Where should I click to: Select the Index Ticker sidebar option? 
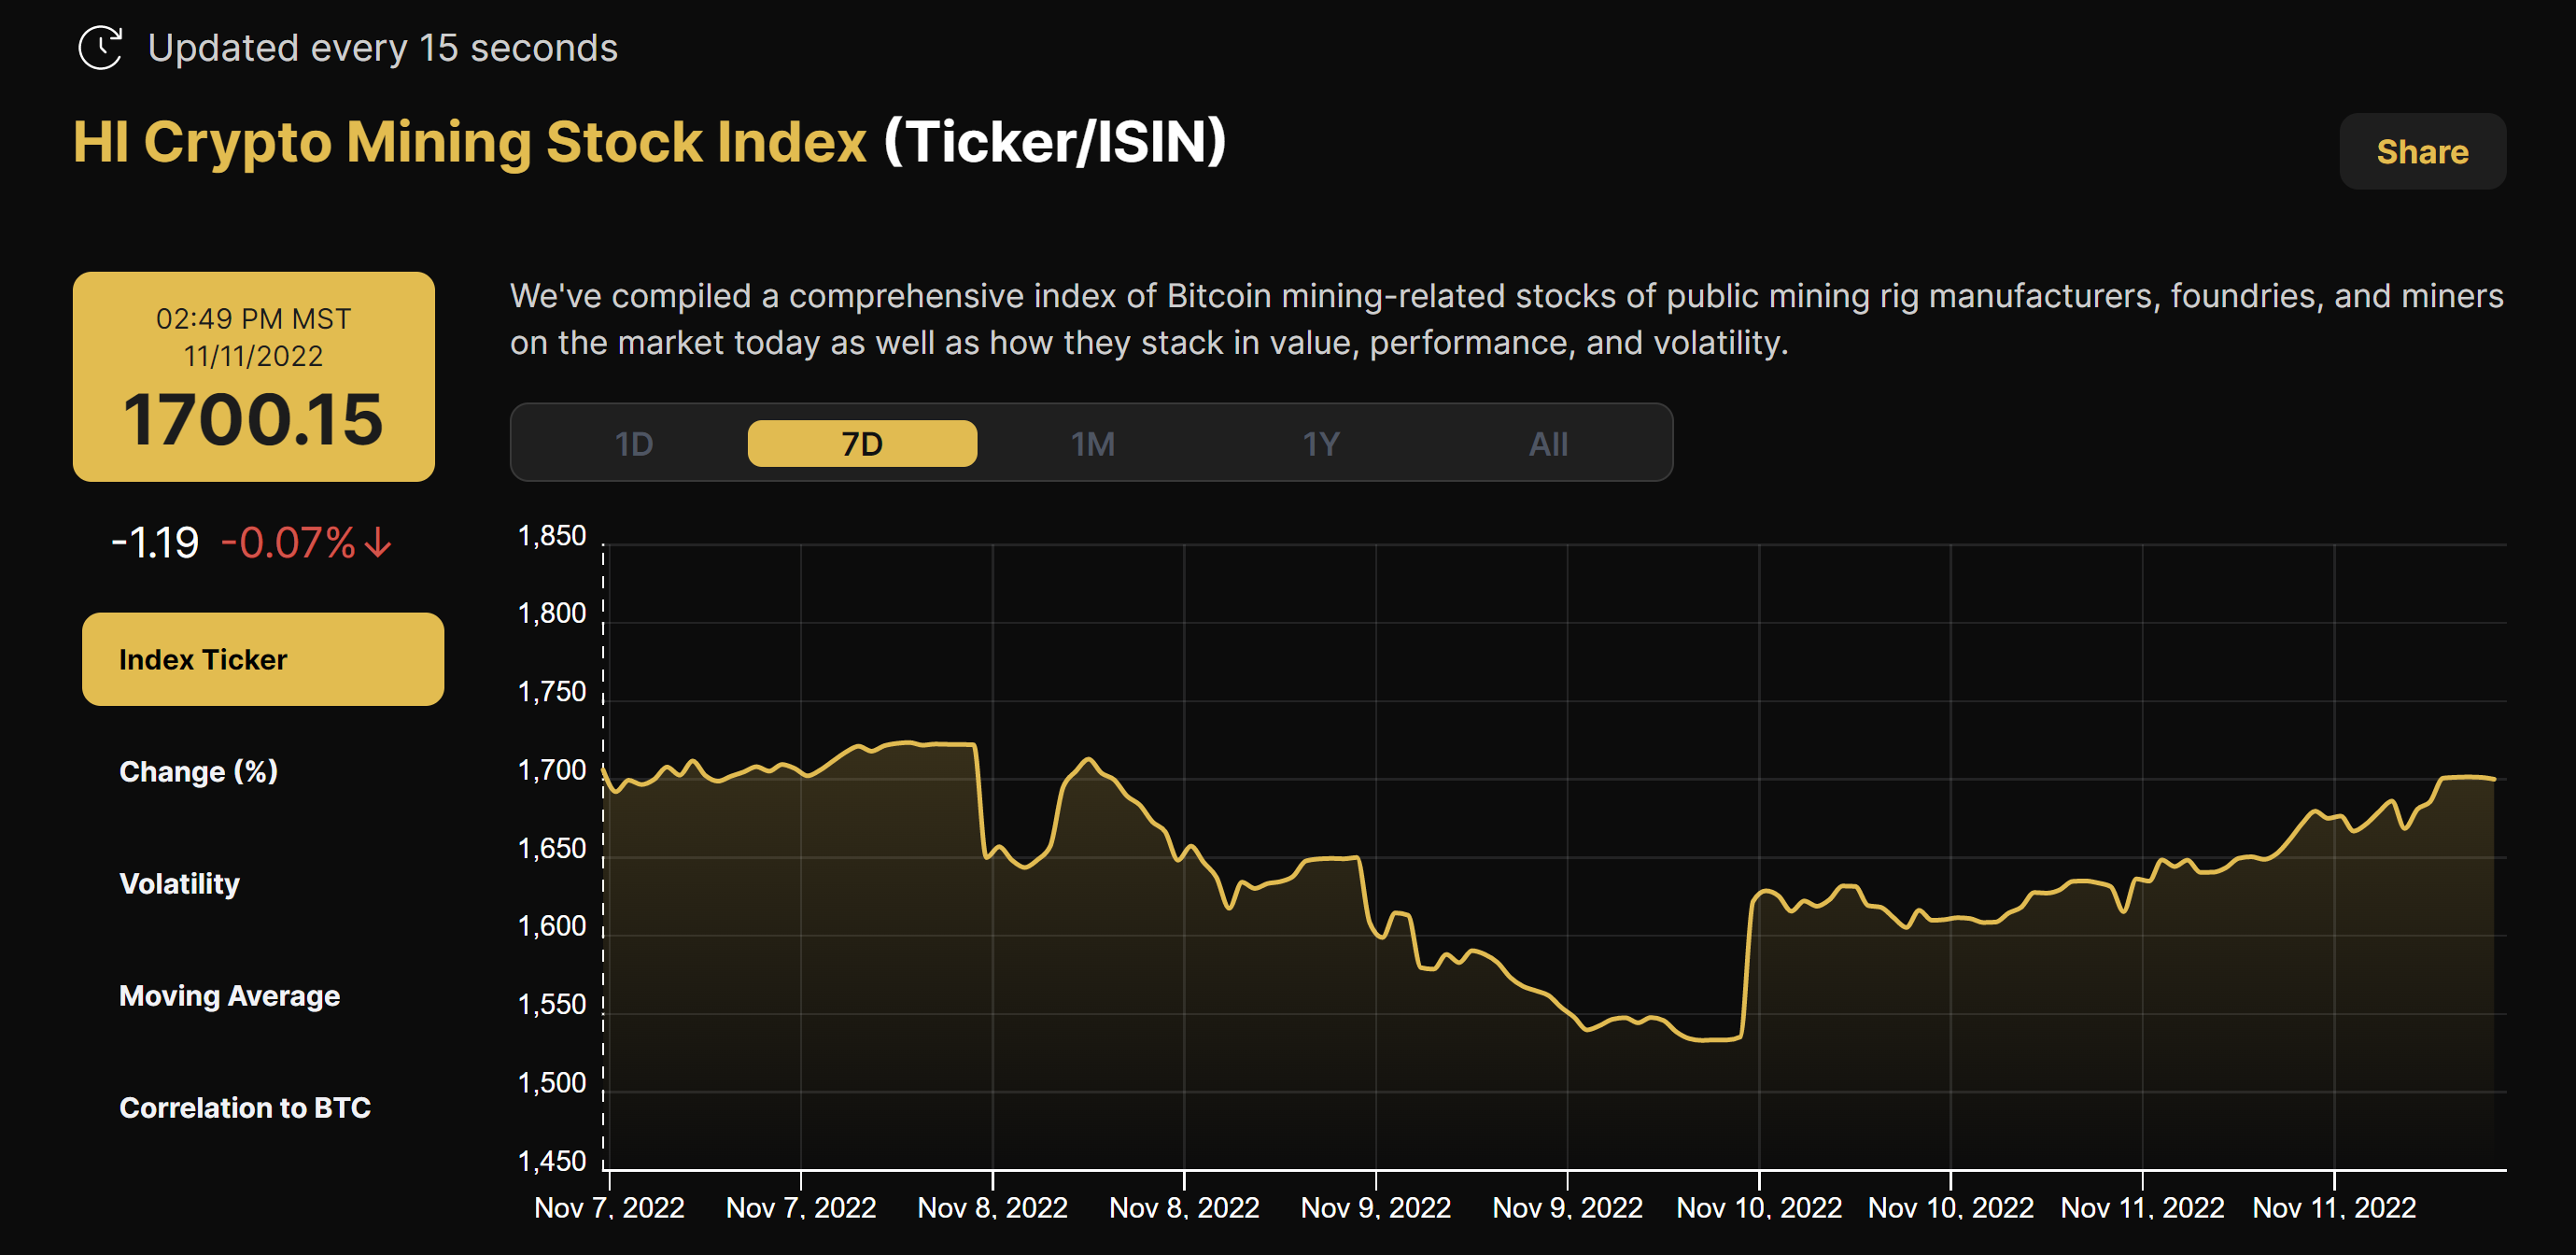[262, 659]
